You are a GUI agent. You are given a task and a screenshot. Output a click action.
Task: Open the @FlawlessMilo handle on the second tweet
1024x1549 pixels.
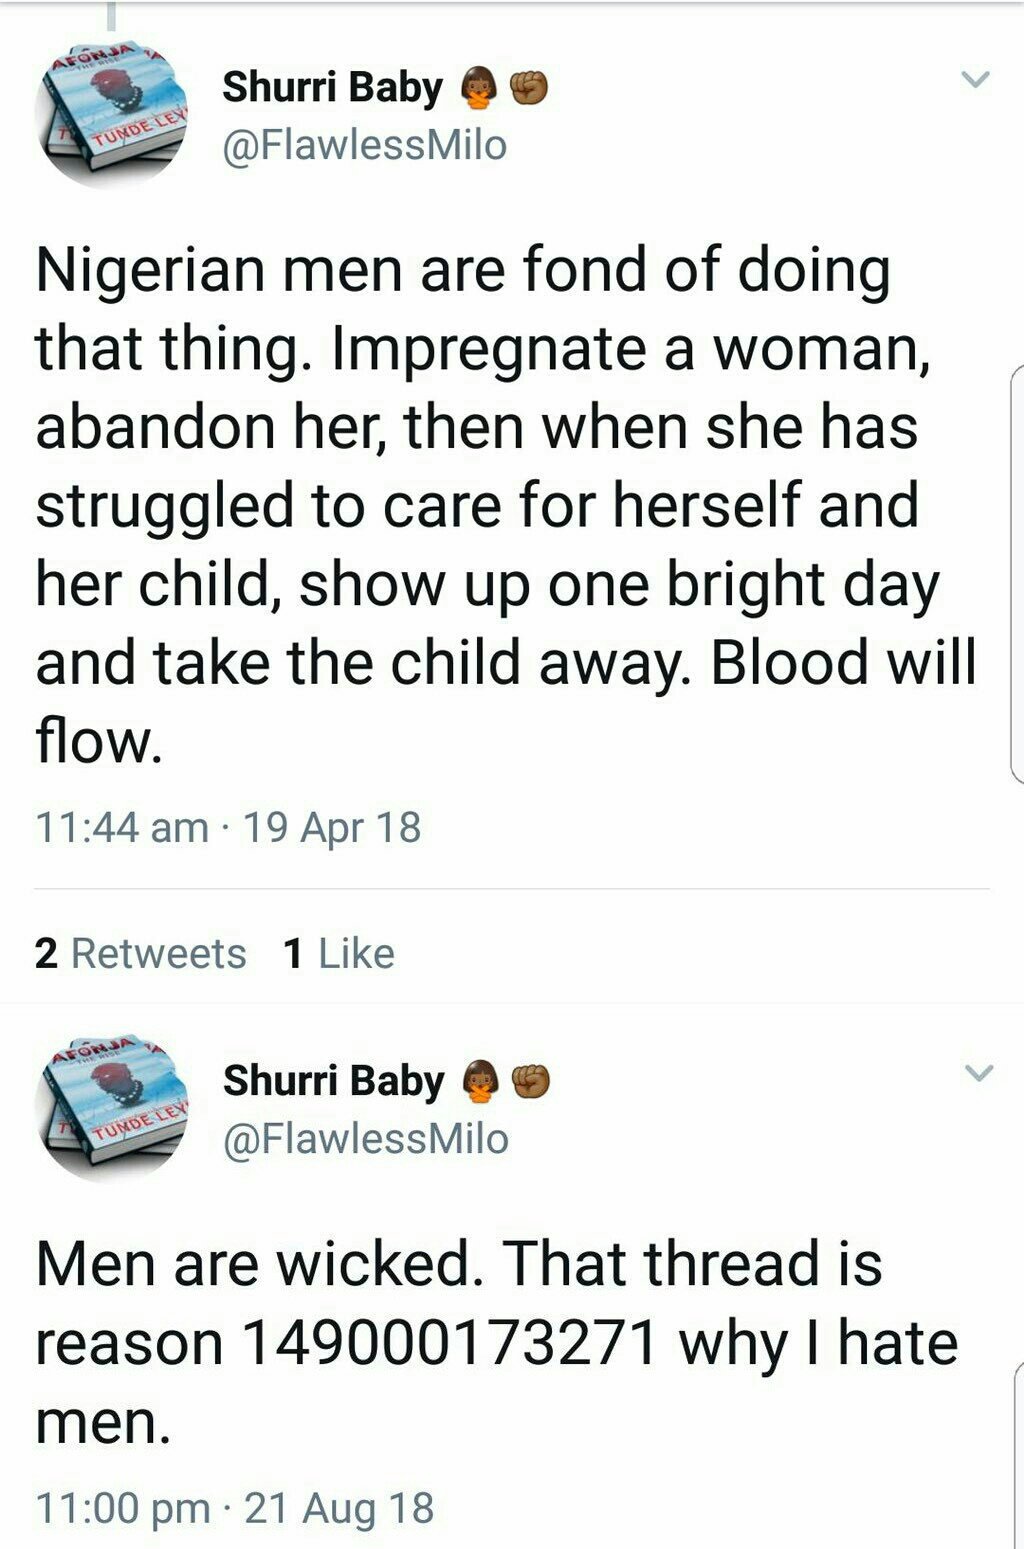(x=365, y=1139)
